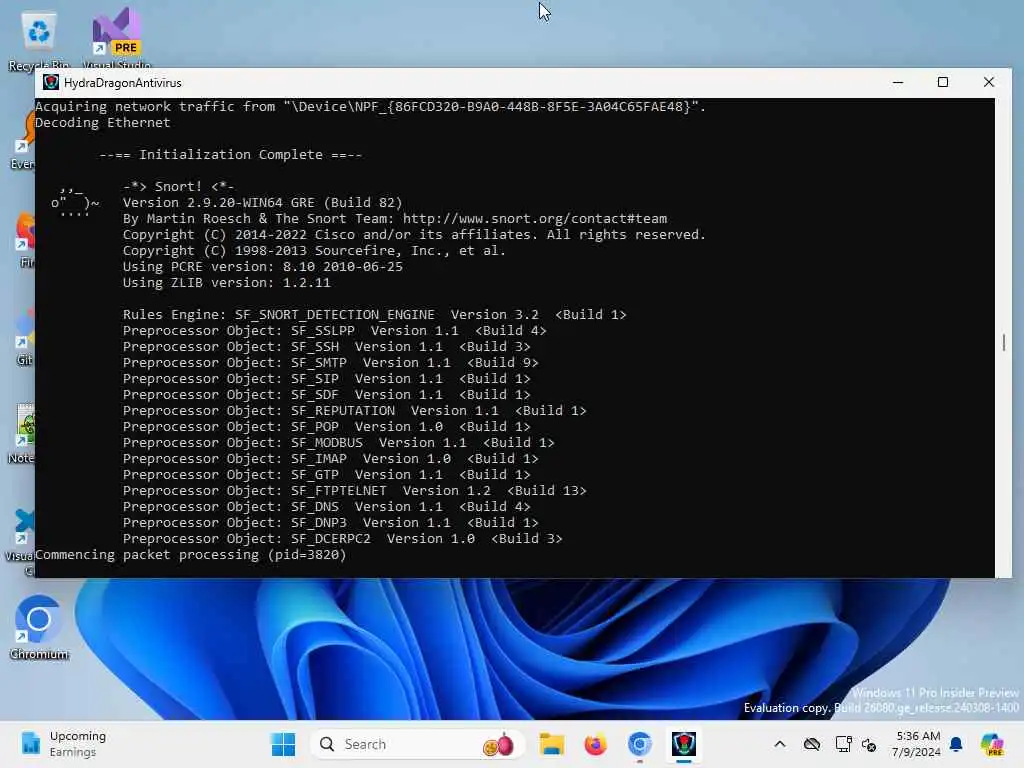Click the 'Decoding Ethernet' line

pos(103,123)
